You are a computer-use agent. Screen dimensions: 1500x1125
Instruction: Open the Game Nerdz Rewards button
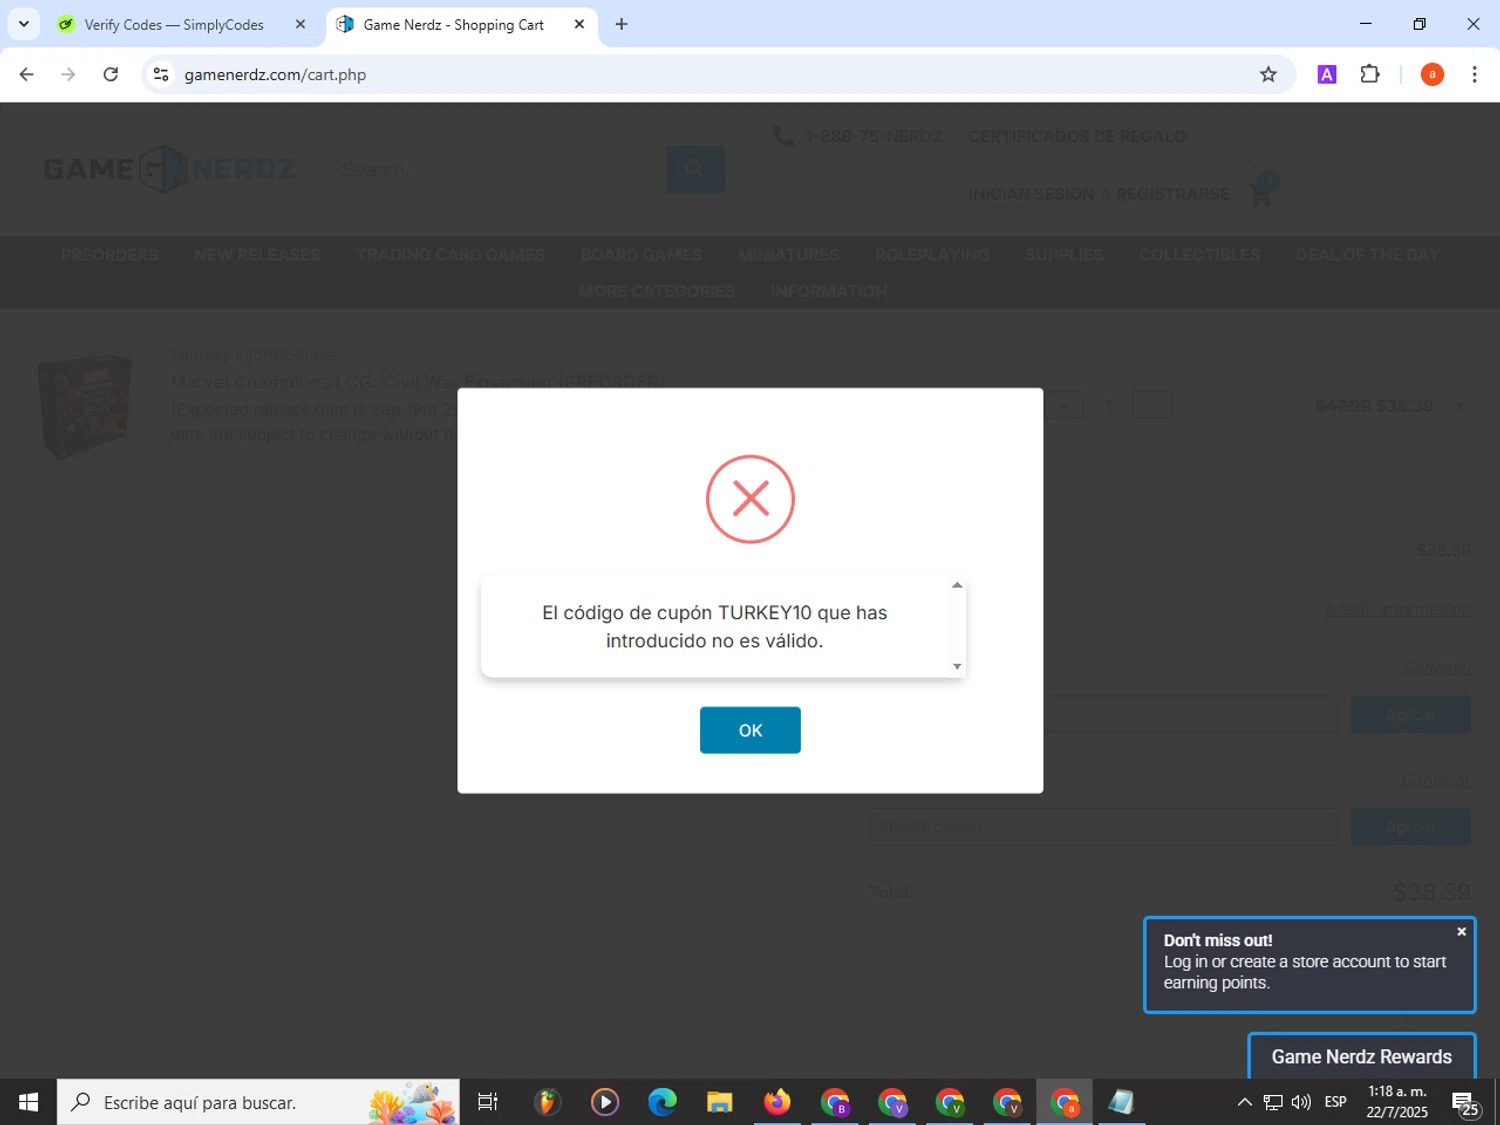coord(1361,1056)
